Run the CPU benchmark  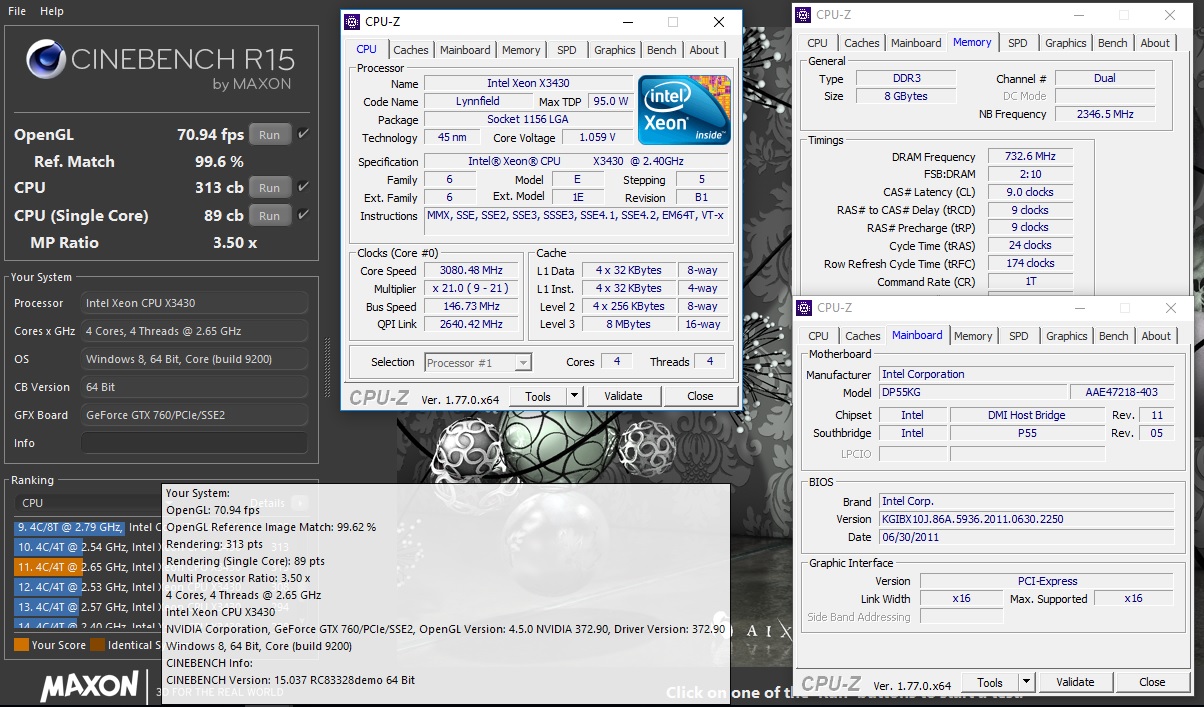point(270,188)
